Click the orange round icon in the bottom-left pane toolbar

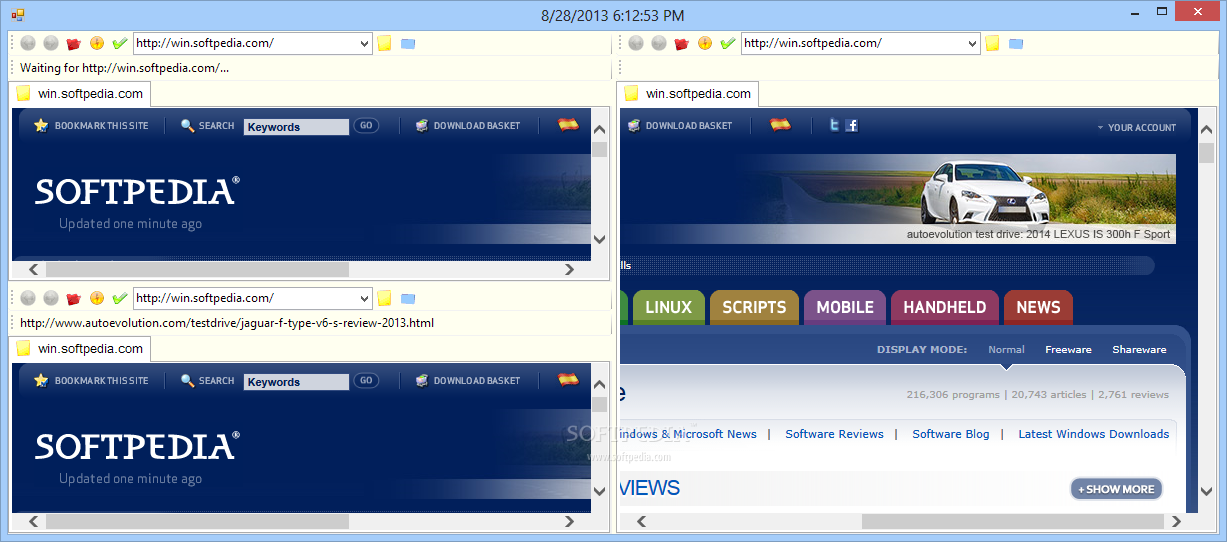[x=97, y=298]
